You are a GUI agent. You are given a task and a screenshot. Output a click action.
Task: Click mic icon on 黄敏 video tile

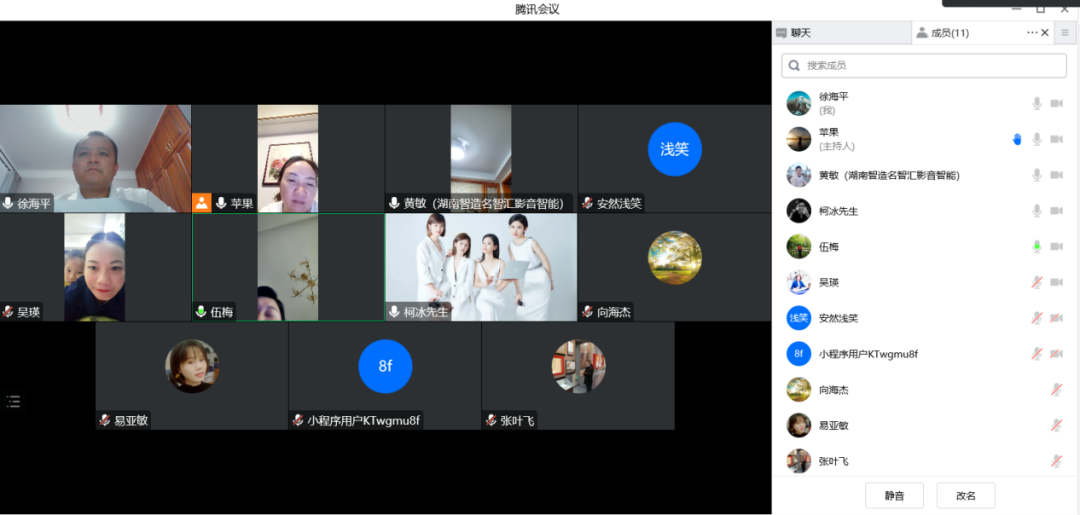(x=394, y=203)
